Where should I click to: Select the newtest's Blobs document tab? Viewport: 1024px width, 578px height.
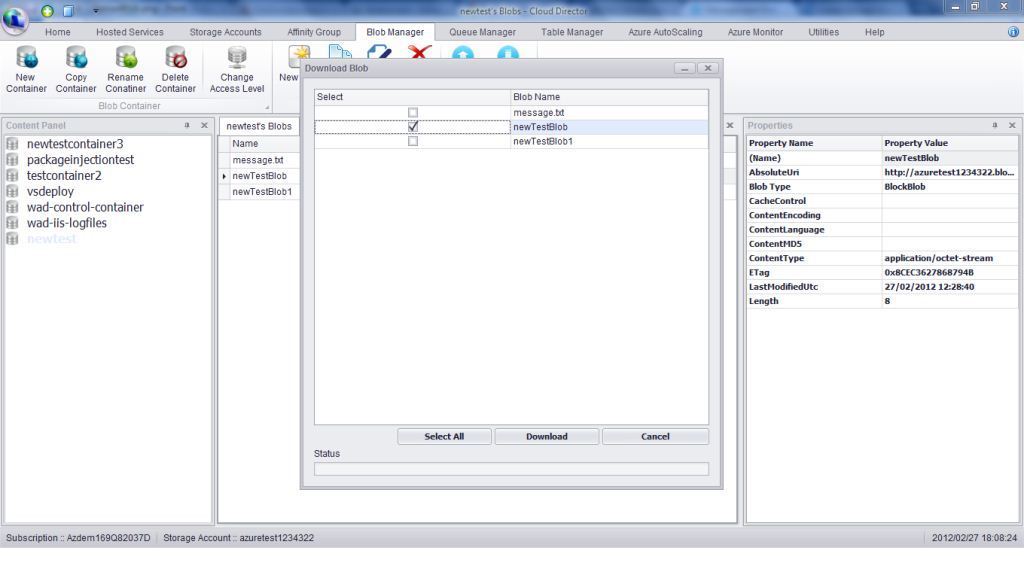coord(259,126)
